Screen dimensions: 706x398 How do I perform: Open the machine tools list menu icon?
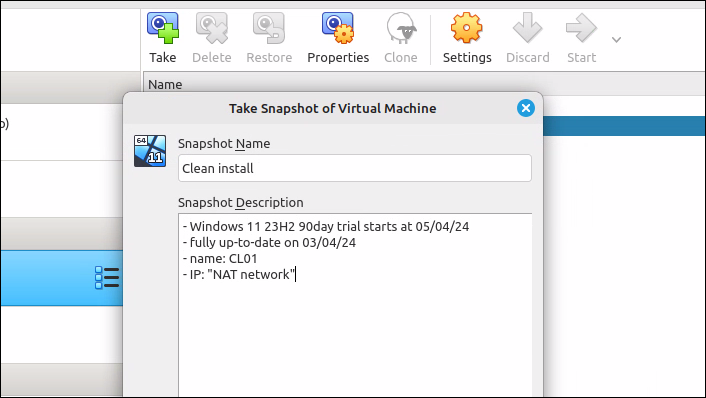(x=107, y=277)
